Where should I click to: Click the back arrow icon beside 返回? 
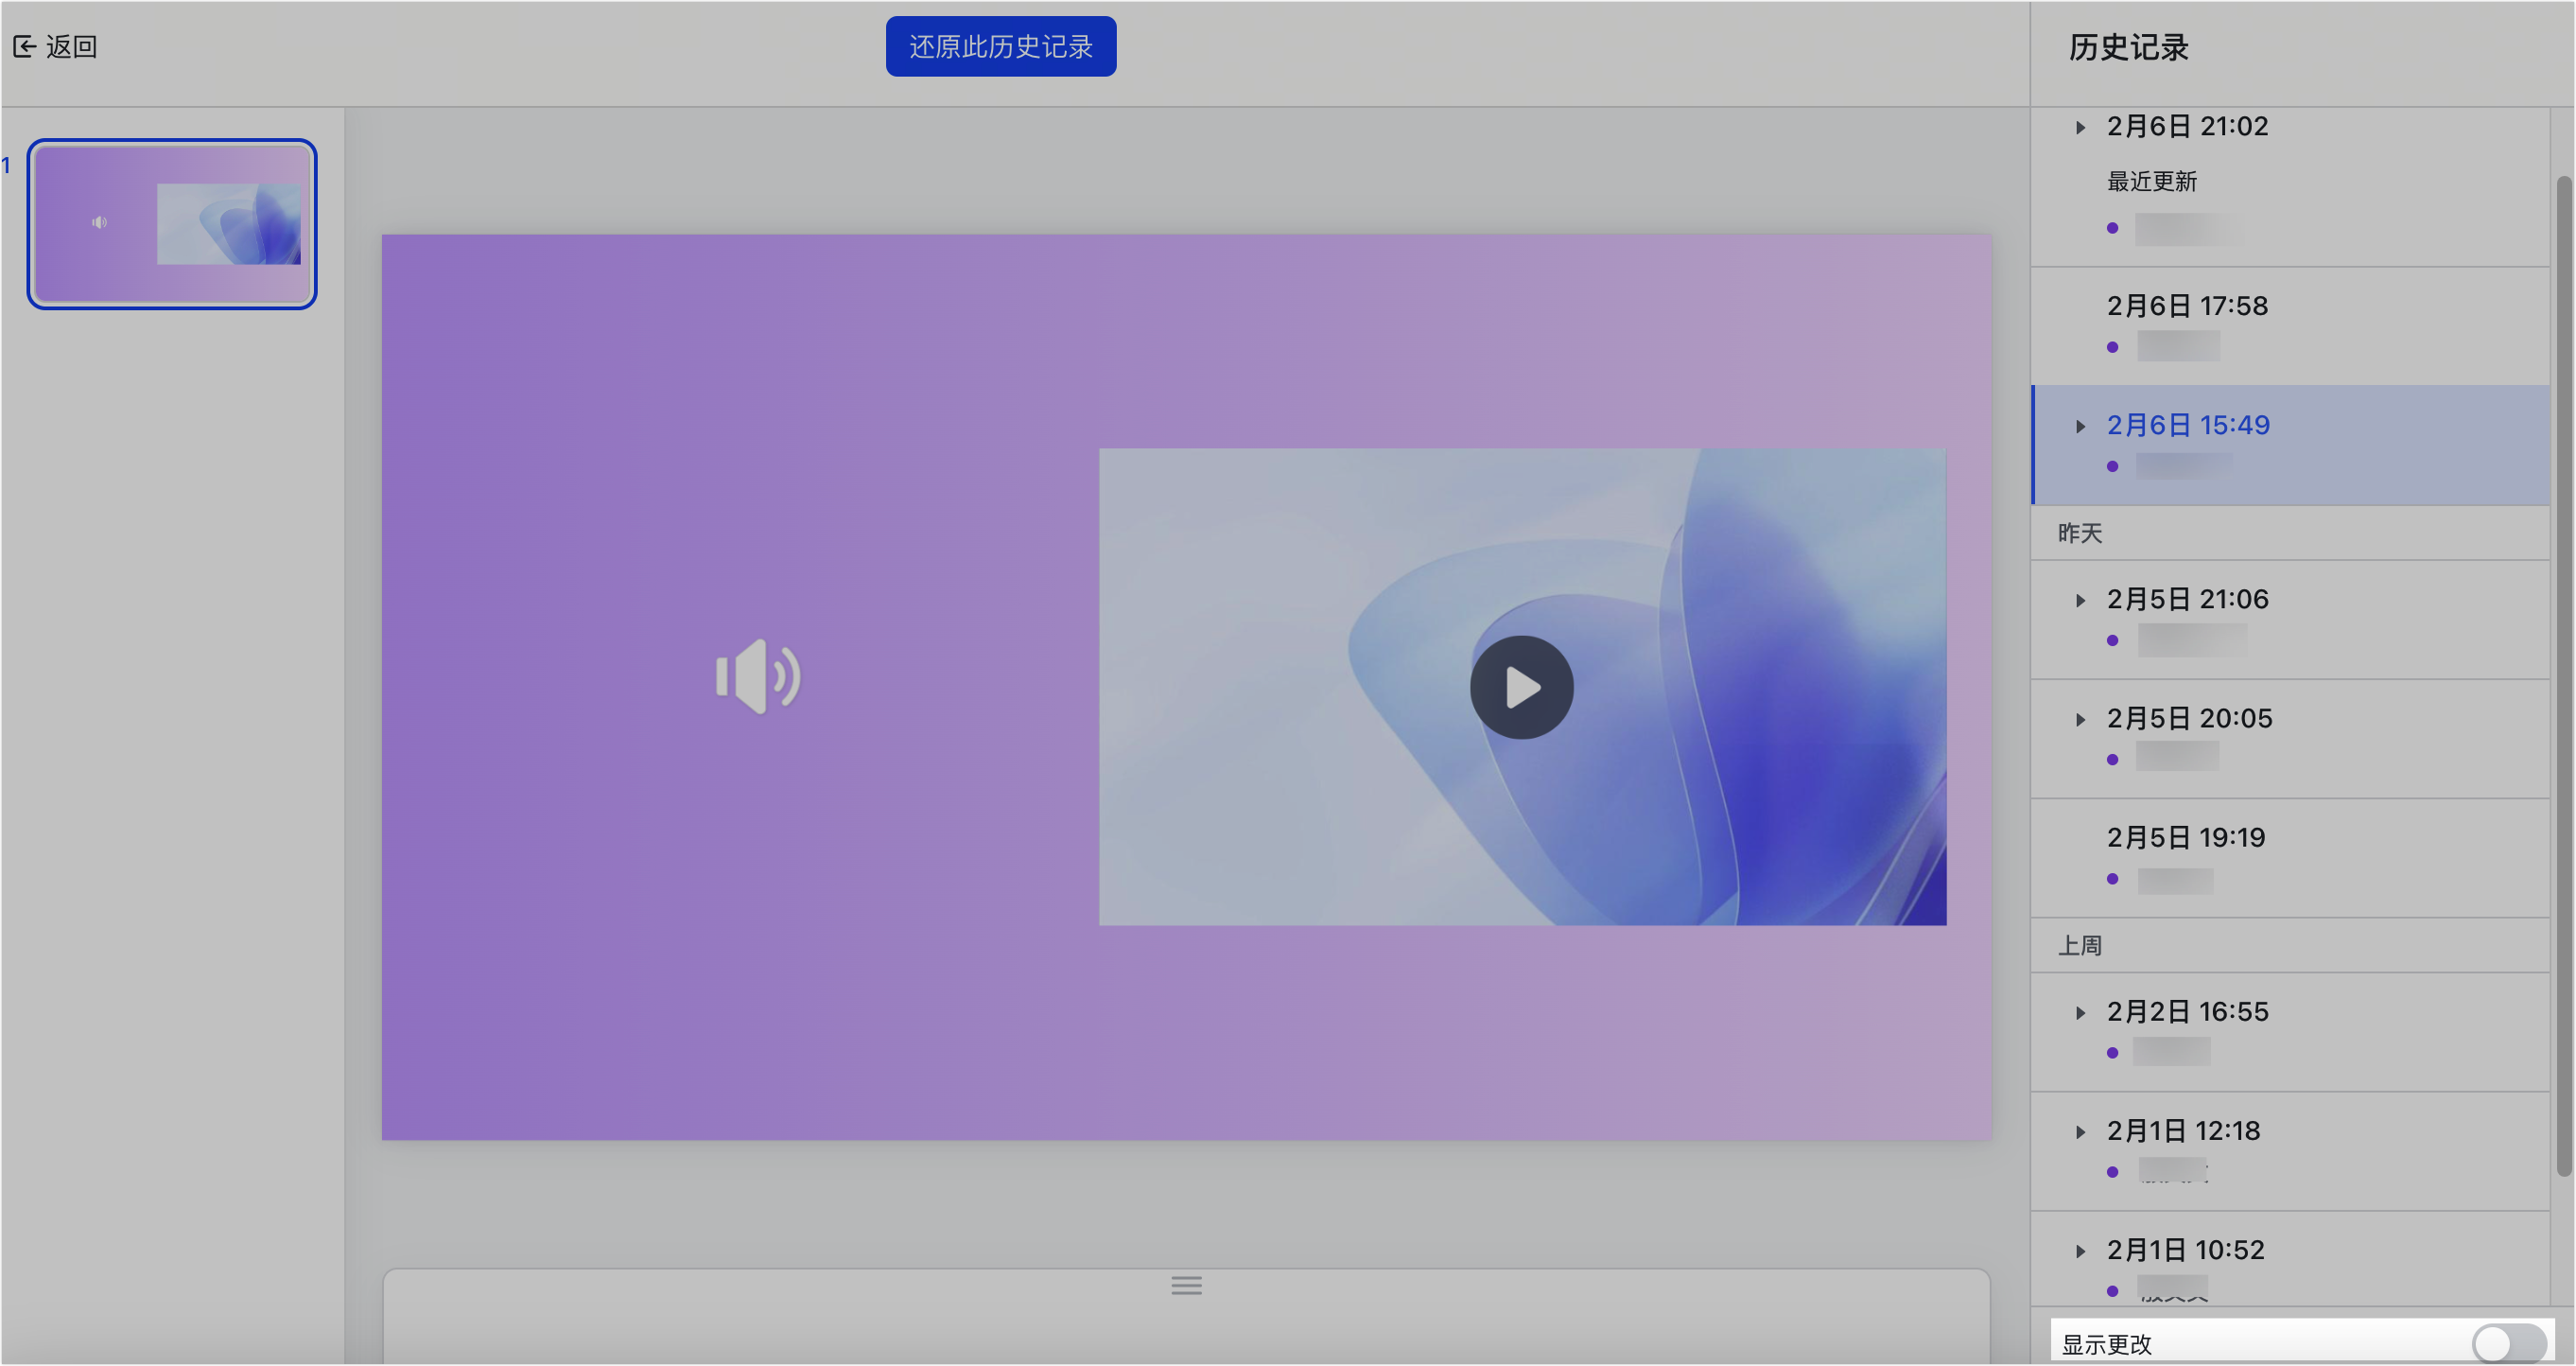pyautogui.click(x=25, y=46)
